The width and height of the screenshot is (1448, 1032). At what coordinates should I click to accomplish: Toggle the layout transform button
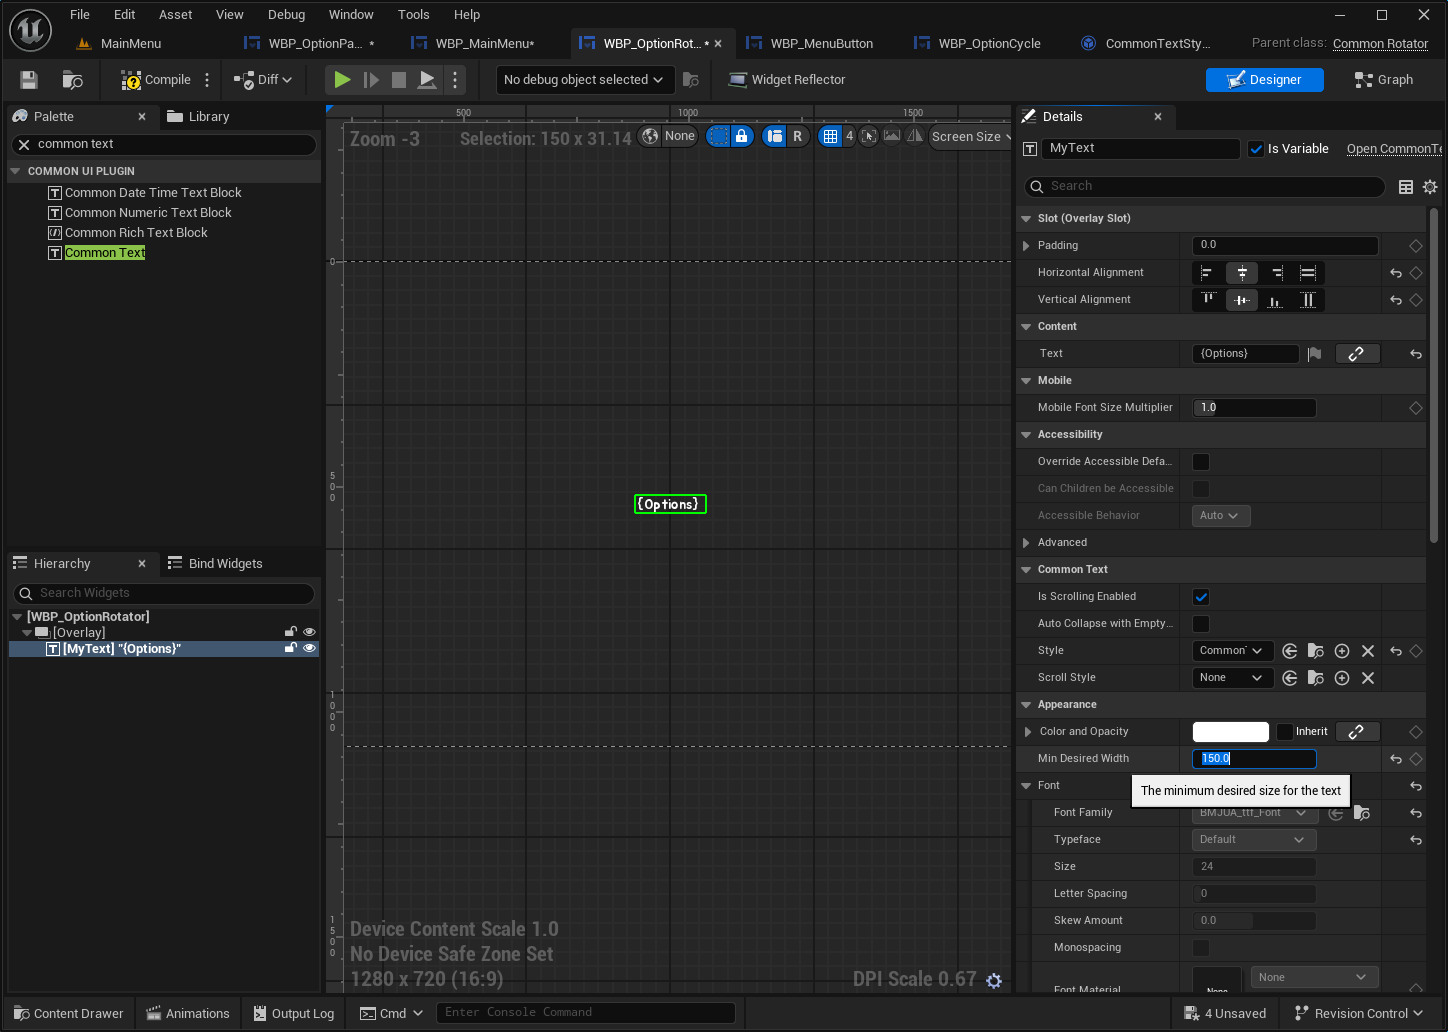point(774,137)
